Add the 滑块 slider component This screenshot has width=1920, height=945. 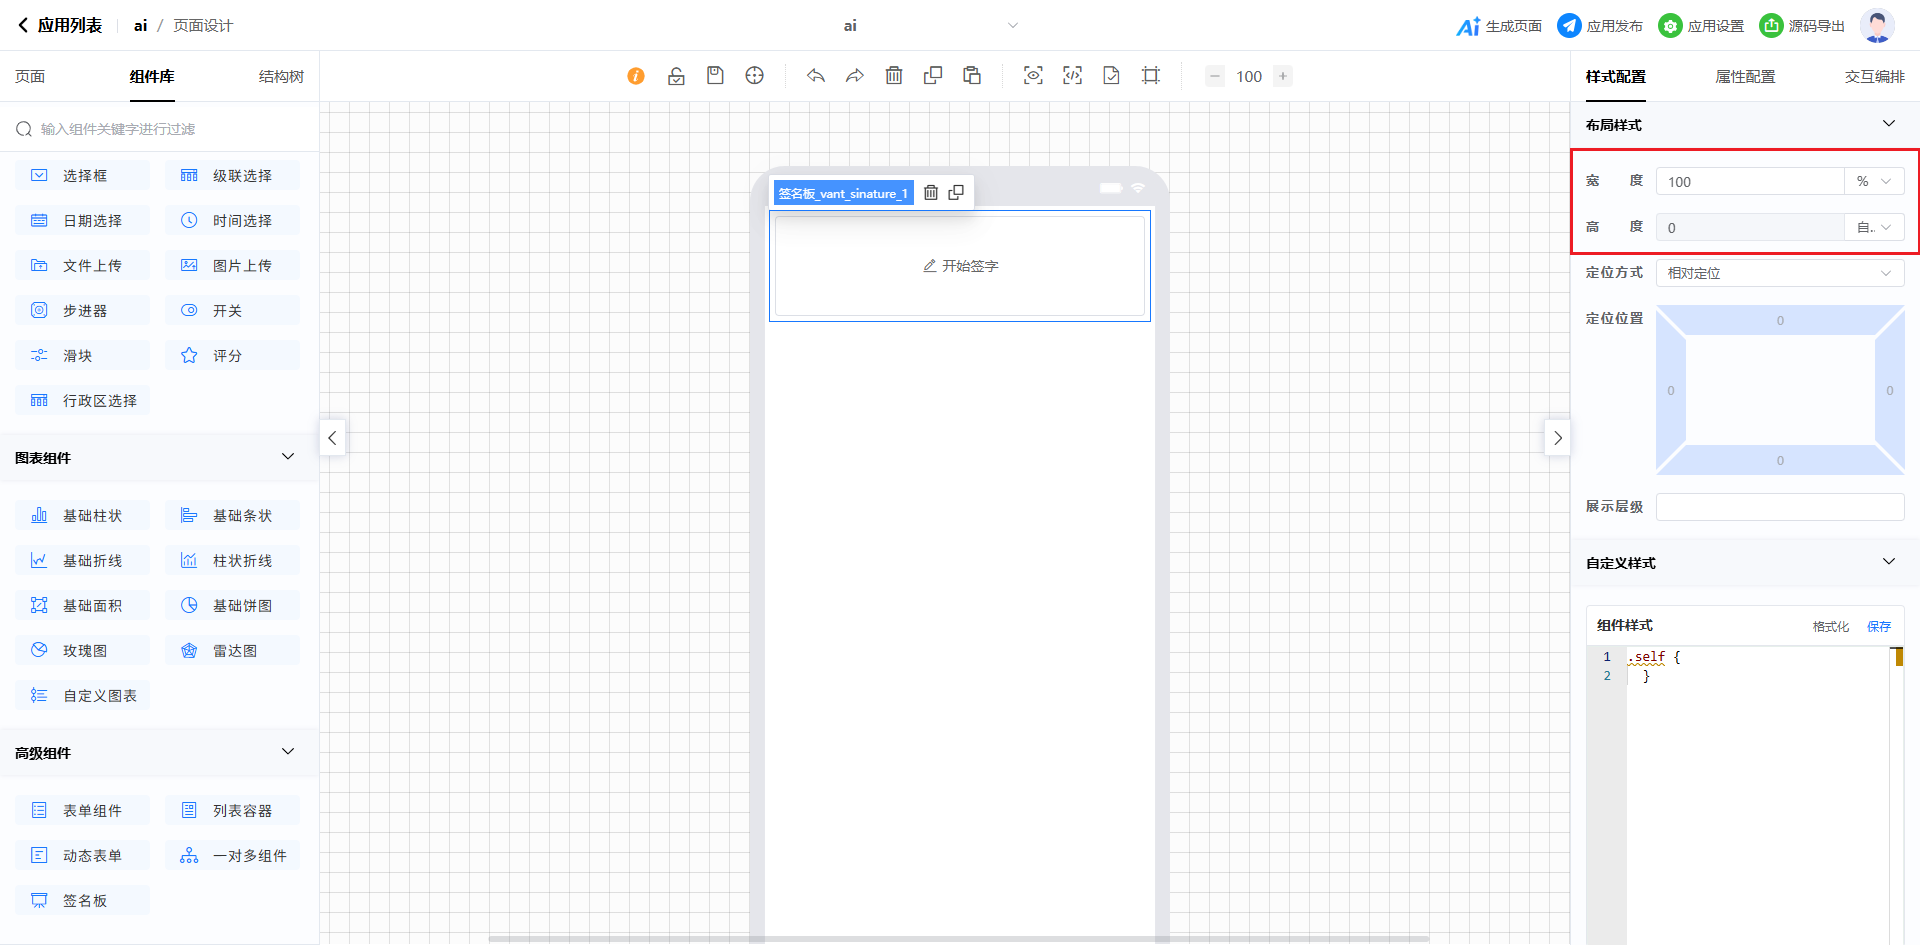tap(82, 356)
